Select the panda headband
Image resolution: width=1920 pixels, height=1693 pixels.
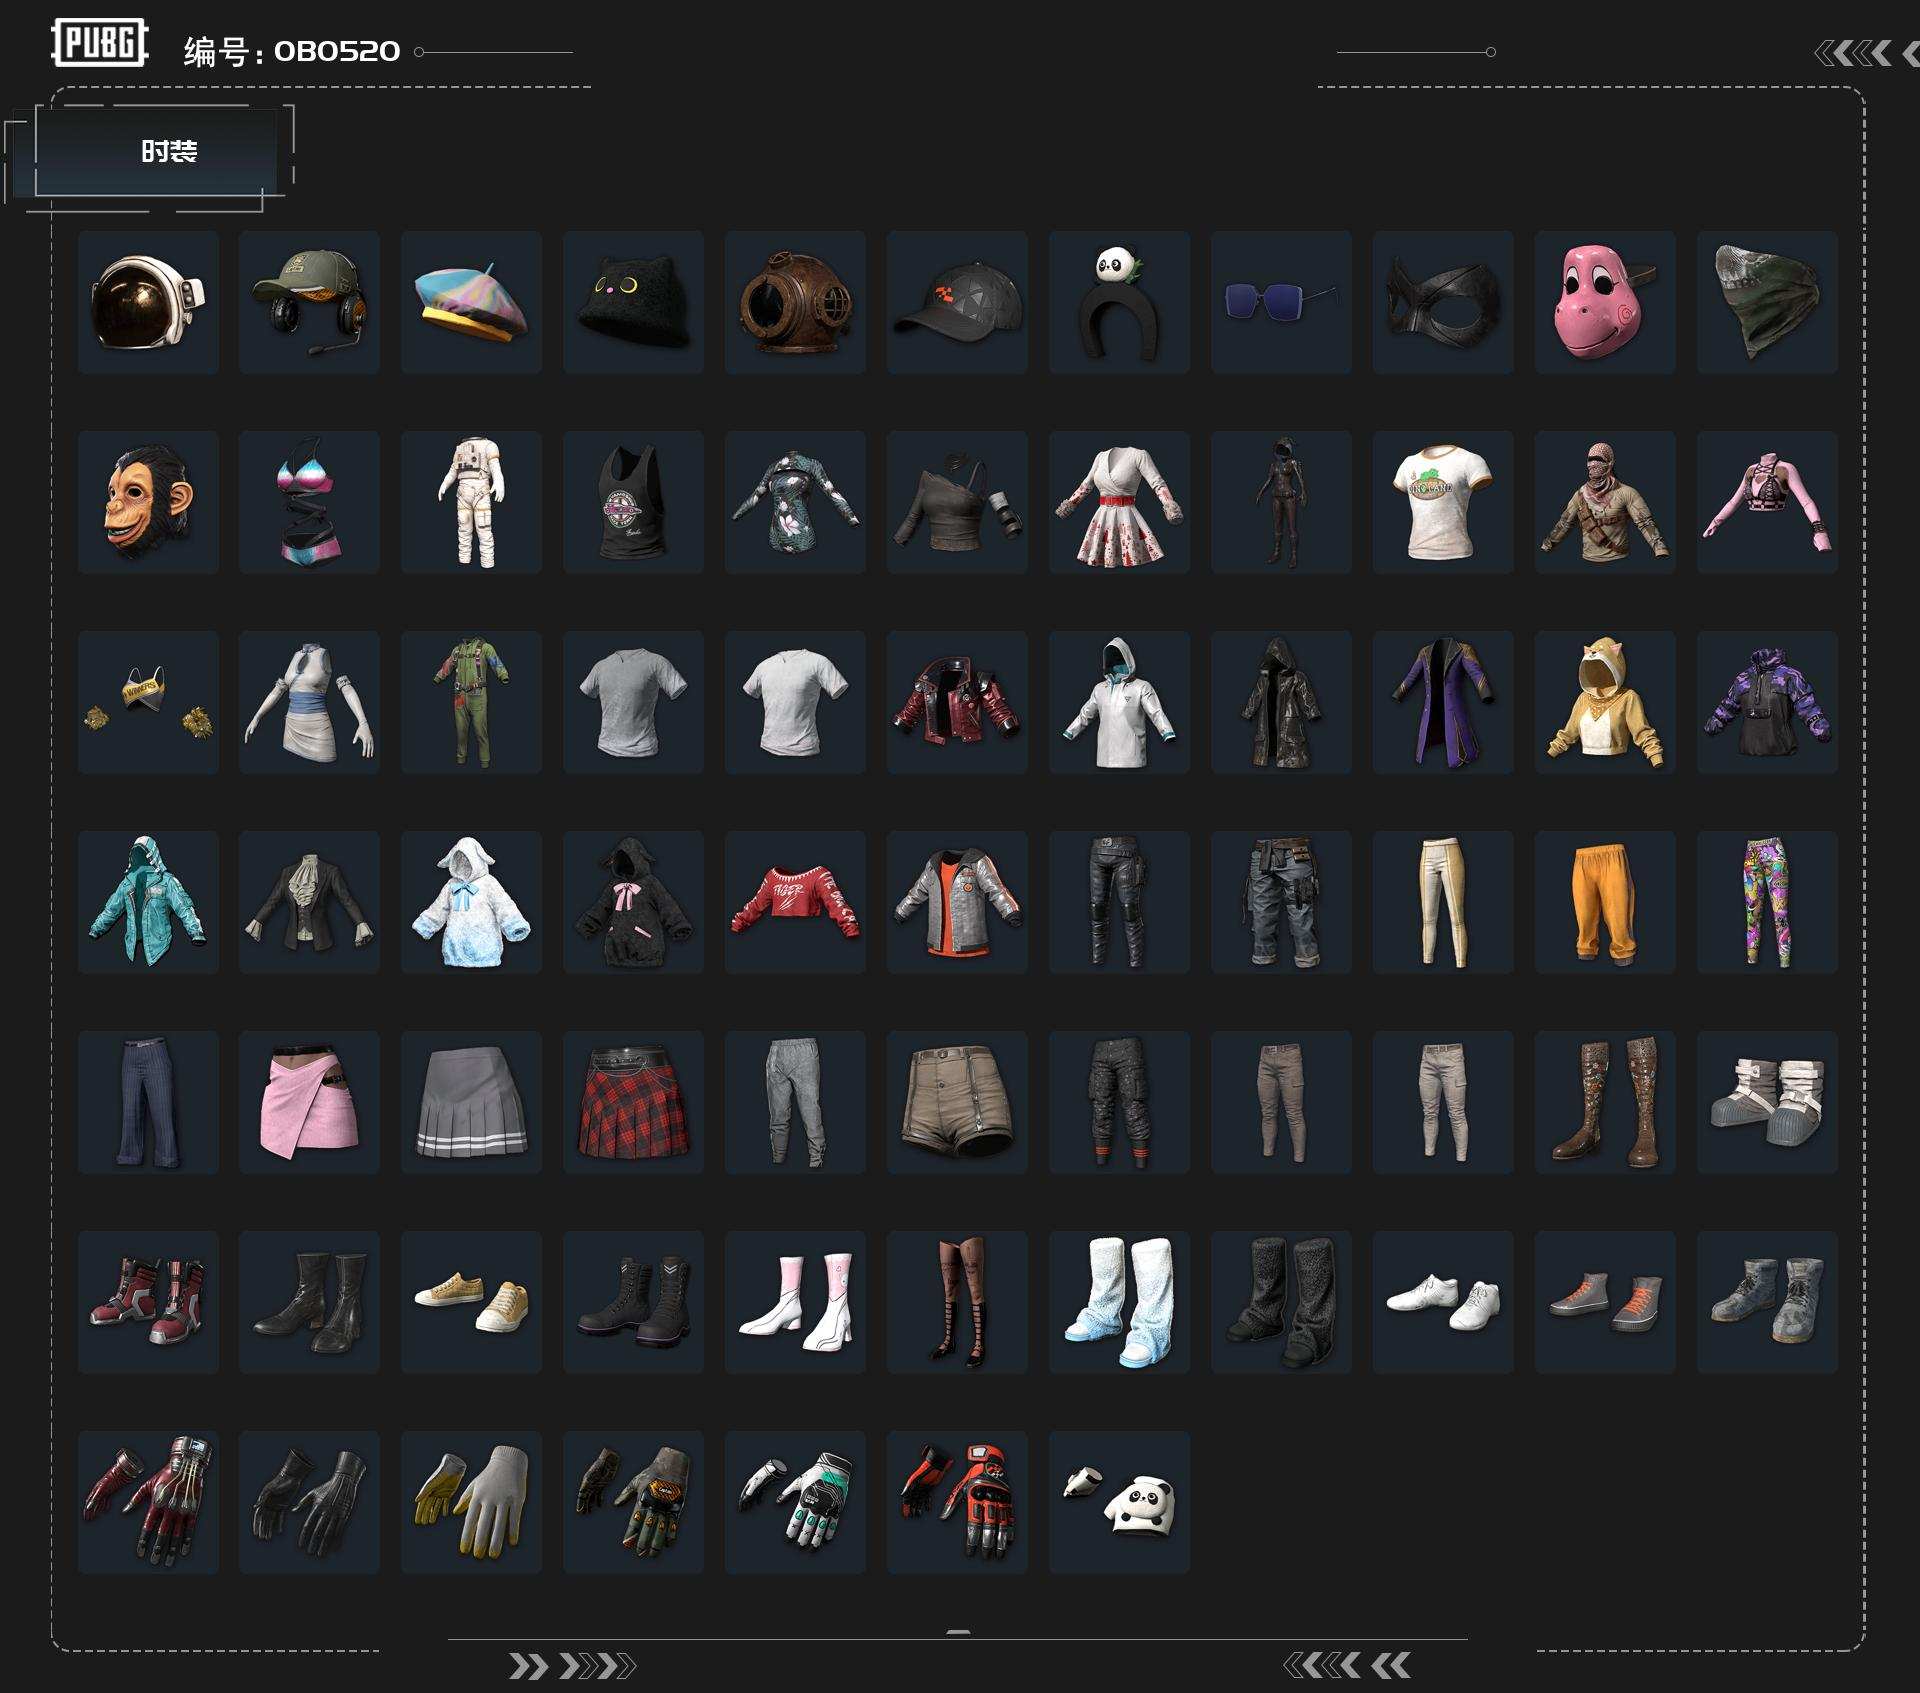1120,302
